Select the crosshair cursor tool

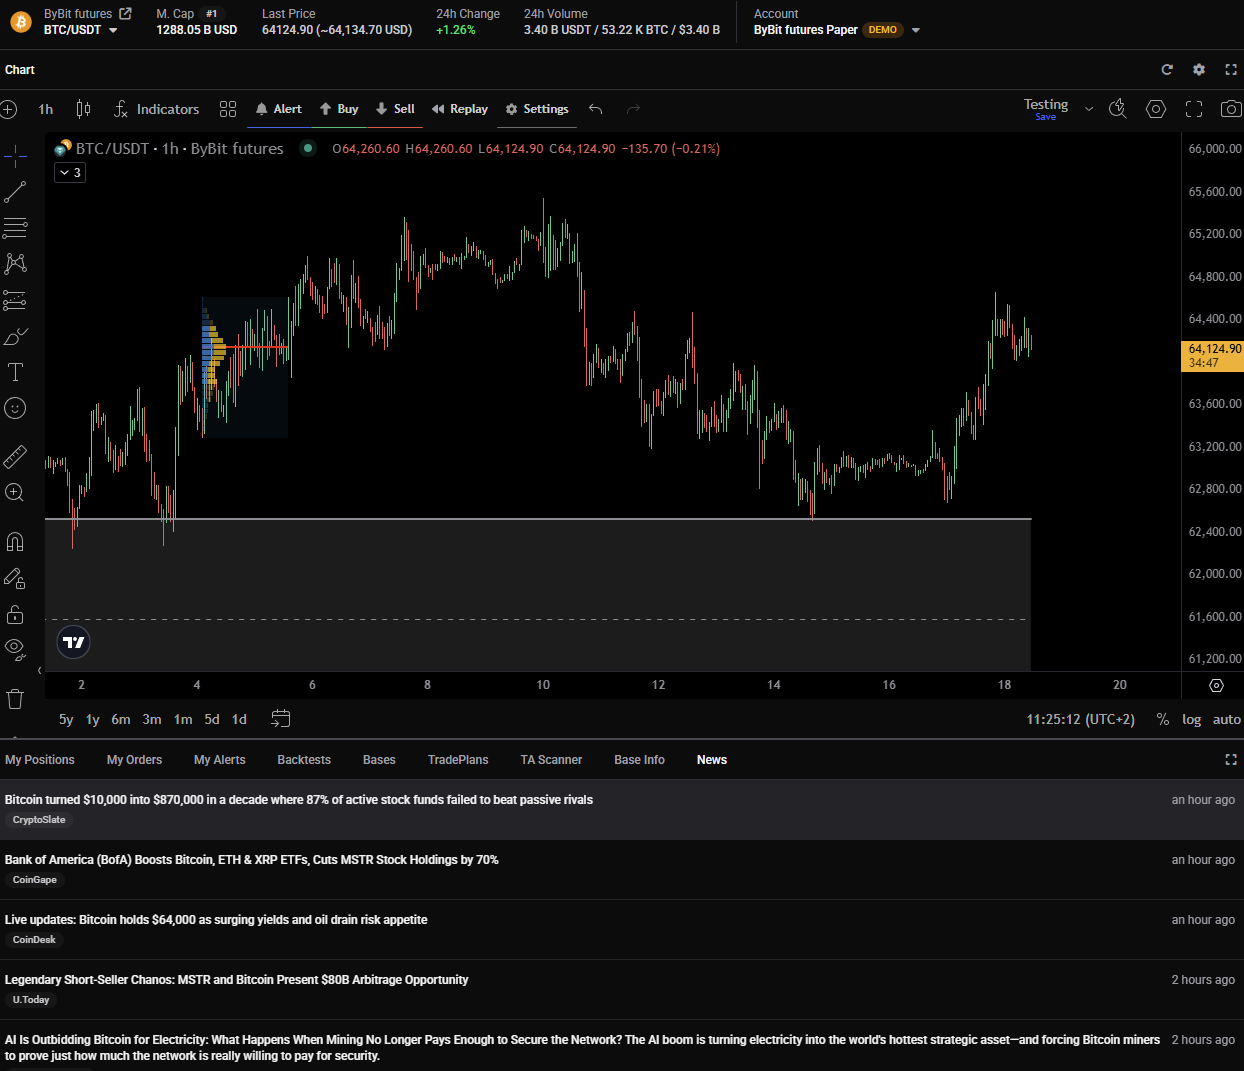15,155
